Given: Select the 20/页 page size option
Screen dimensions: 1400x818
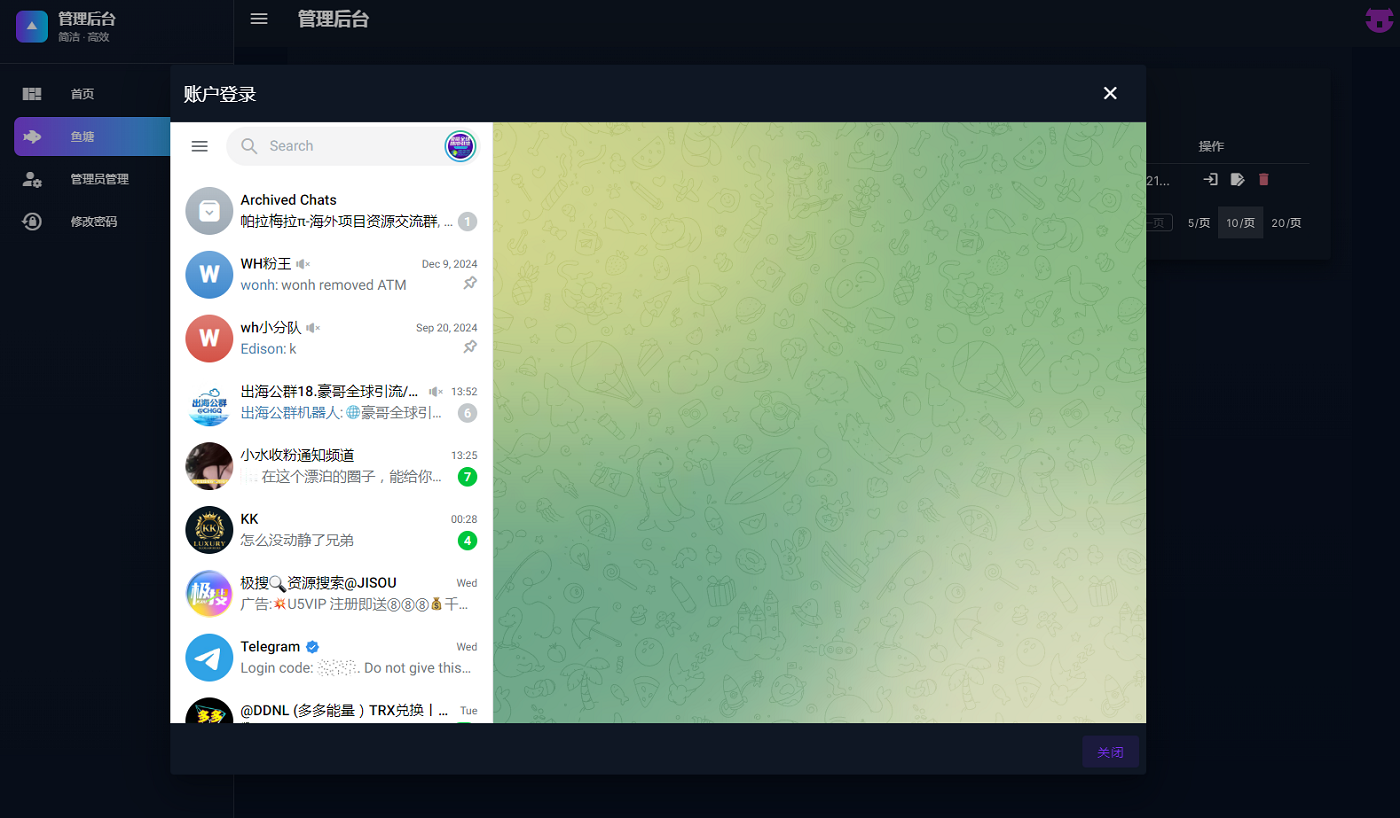Looking at the screenshot, I should (1286, 222).
